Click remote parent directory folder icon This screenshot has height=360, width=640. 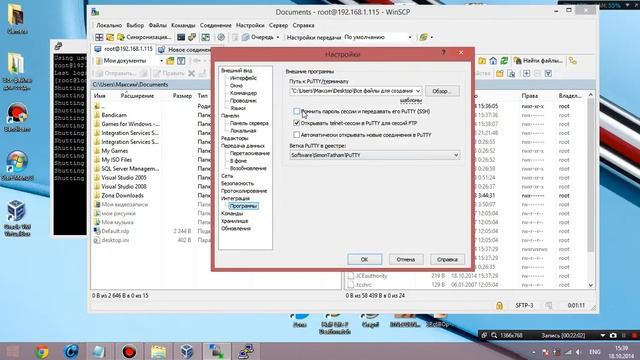coord(482,61)
